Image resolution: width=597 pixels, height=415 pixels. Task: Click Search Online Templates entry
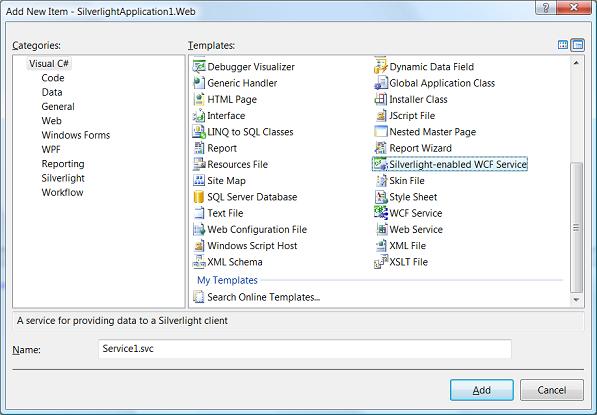[257, 297]
